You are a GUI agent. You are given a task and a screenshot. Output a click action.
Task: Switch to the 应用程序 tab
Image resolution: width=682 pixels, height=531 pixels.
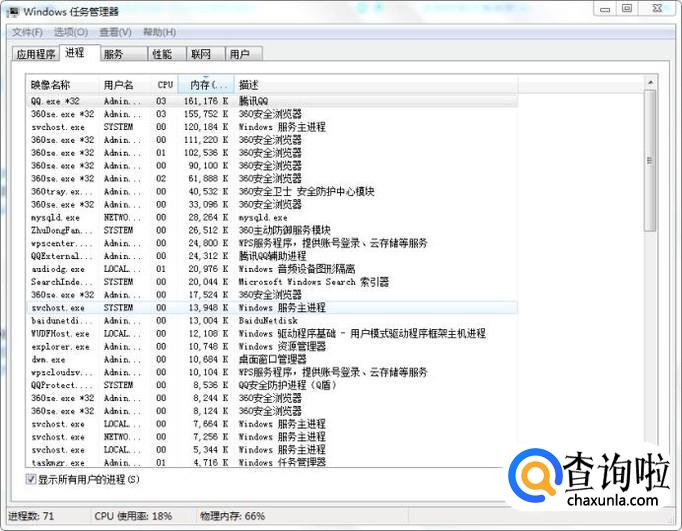click(x=35, y=54)
